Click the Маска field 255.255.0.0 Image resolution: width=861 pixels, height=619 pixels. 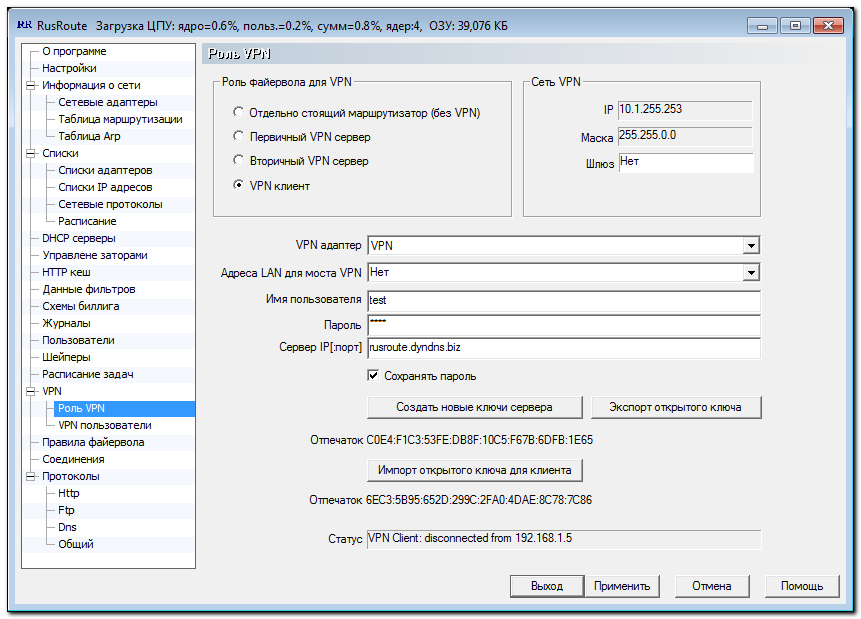(685, 136)
